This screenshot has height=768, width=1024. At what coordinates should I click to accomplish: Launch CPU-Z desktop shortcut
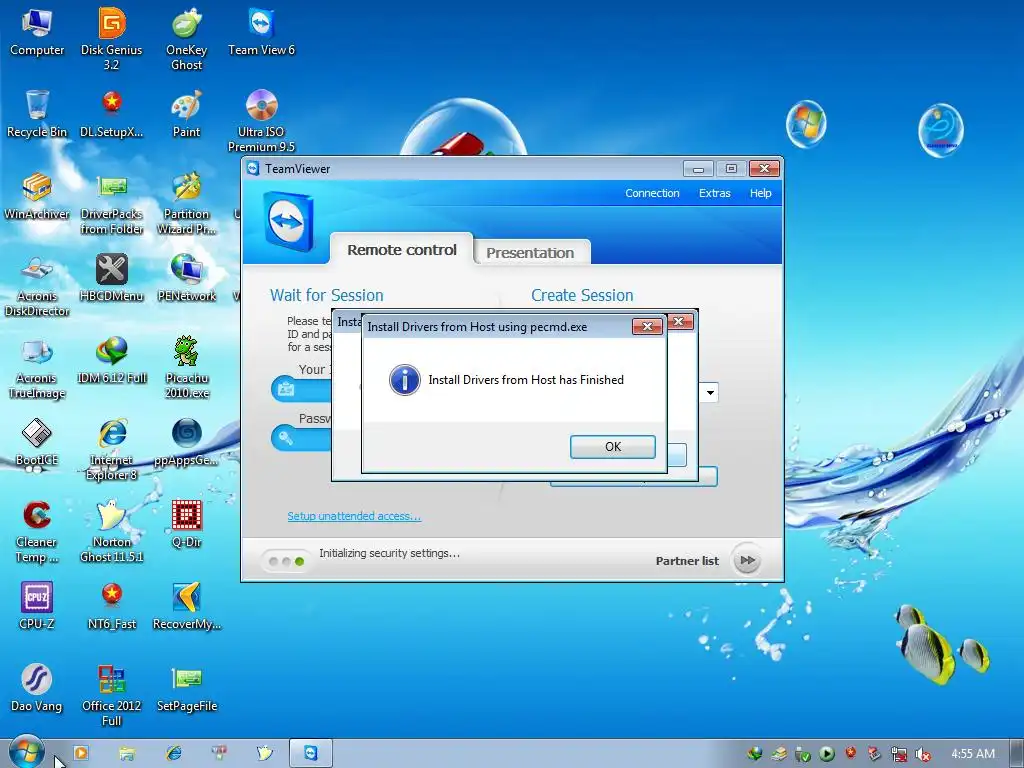pyautogui.click(x=37, y=607)
